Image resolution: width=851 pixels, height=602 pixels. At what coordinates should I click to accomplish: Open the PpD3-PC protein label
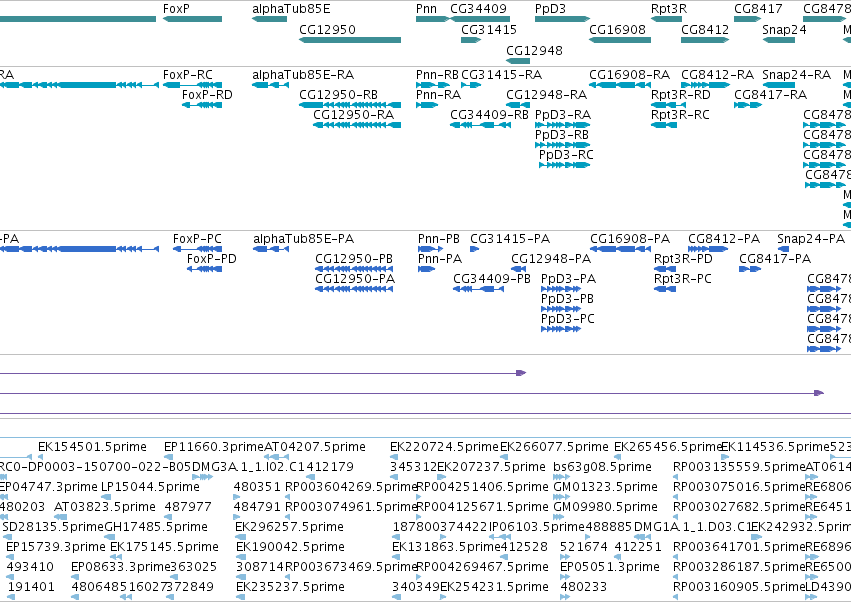568,319
